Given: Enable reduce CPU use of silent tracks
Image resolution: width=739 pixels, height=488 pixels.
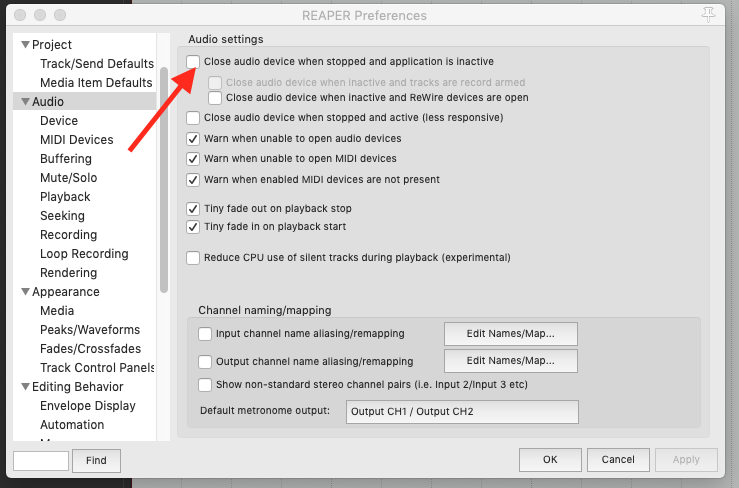Looking at the screenshot, I should click(x=193, y=258).
